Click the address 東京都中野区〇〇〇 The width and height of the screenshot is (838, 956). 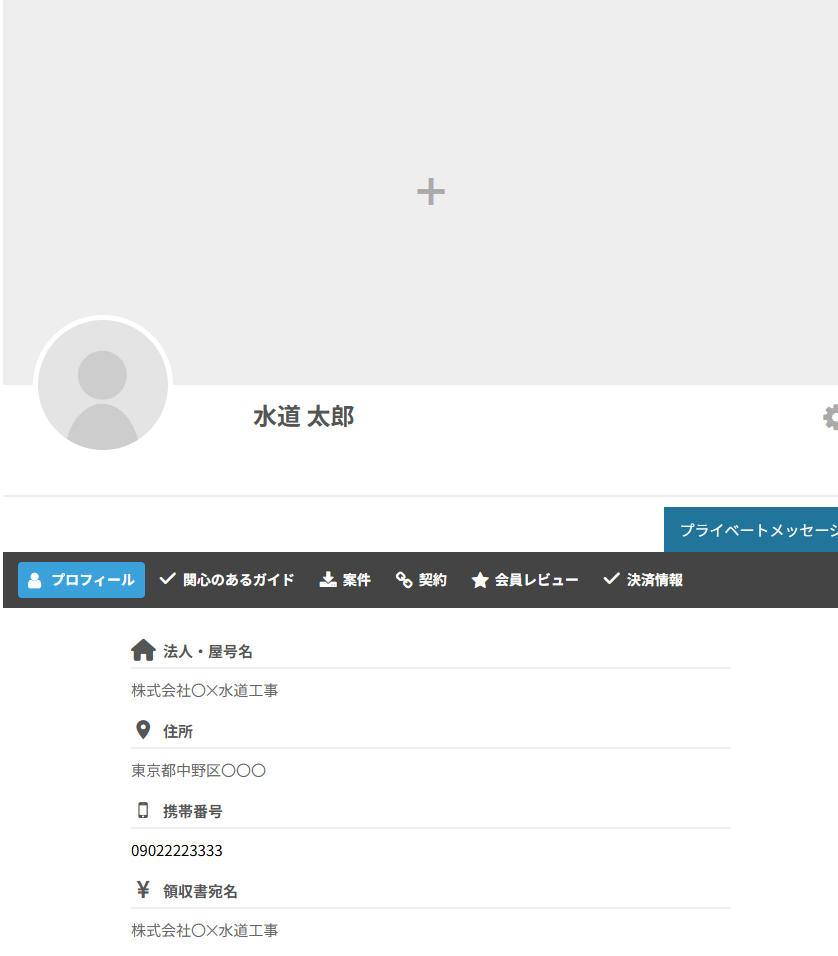(198, 771)
